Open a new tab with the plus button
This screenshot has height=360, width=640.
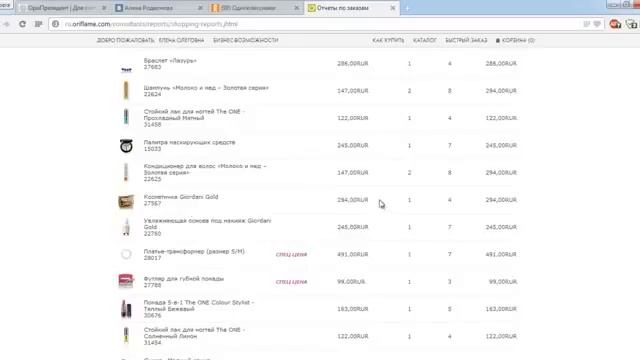(407, 8)
